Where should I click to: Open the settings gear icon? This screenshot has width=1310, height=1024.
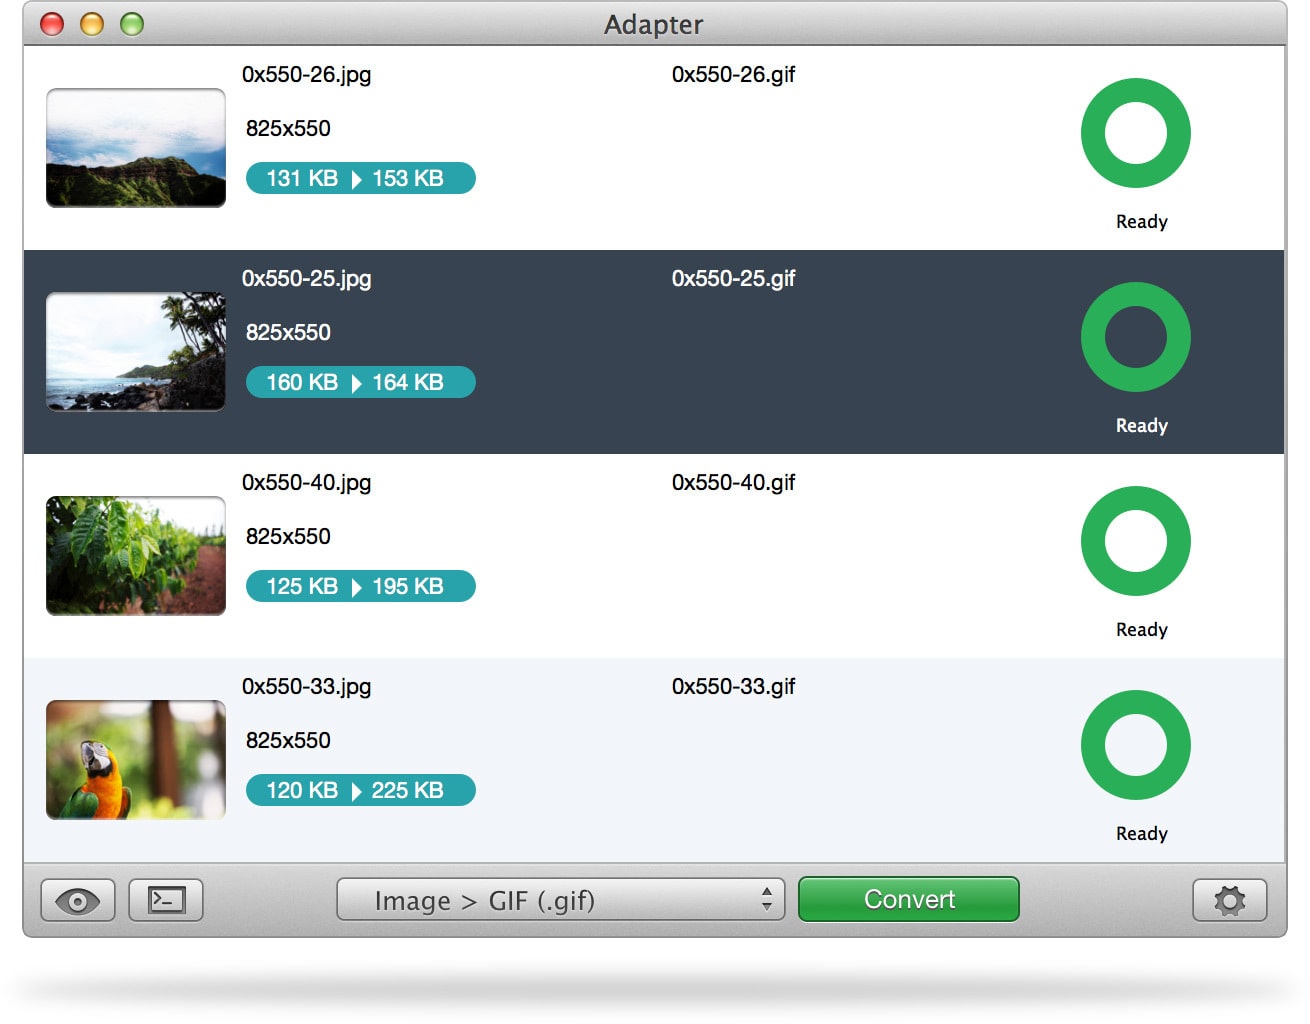[x=1228, y=899]
